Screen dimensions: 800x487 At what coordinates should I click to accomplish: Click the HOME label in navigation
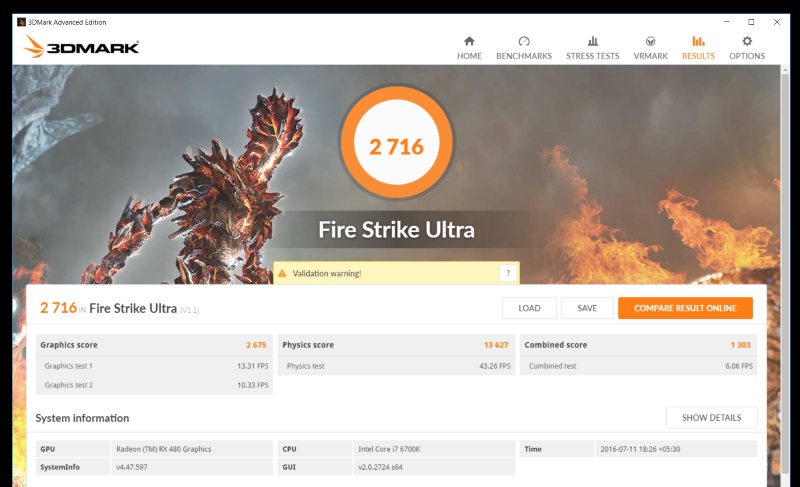[x=469, y=56]
